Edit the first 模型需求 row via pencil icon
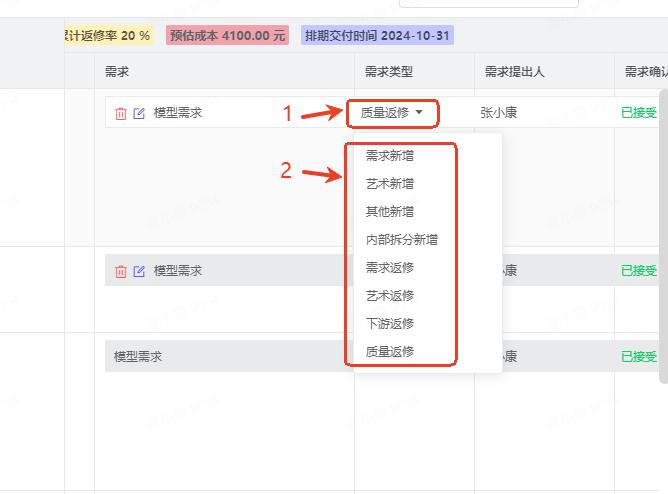The image size is (668, 494). tap(139, 113)
